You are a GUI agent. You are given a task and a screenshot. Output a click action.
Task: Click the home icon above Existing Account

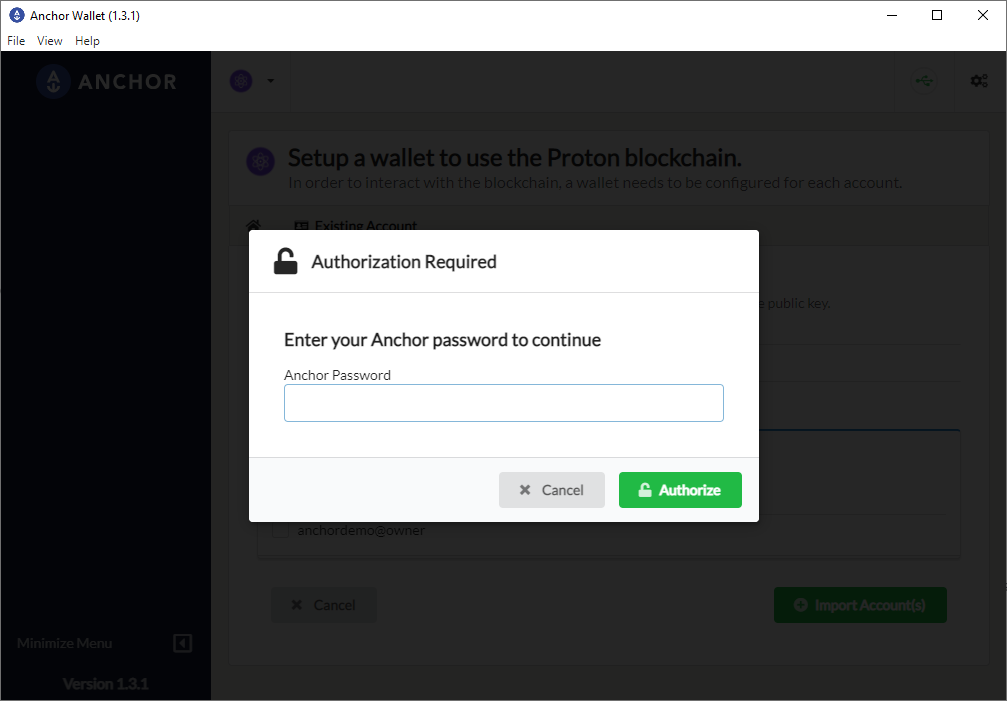(x=252, y=226)
